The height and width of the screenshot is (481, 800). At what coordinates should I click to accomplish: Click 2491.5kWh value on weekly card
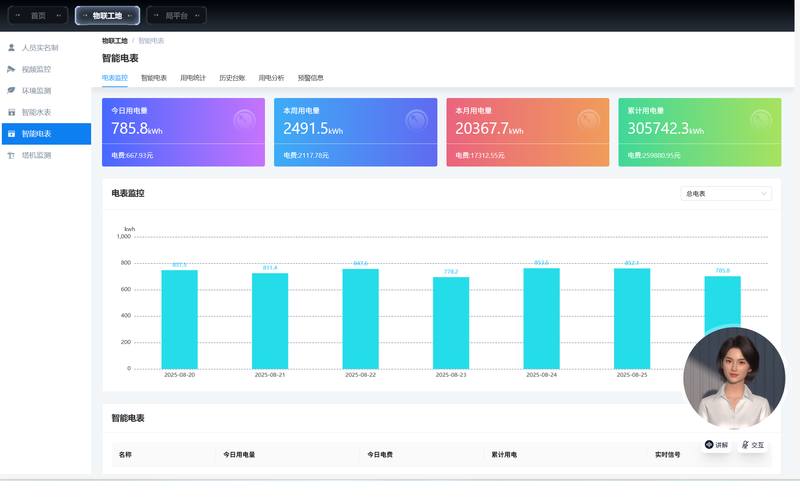tap(313, 129)
